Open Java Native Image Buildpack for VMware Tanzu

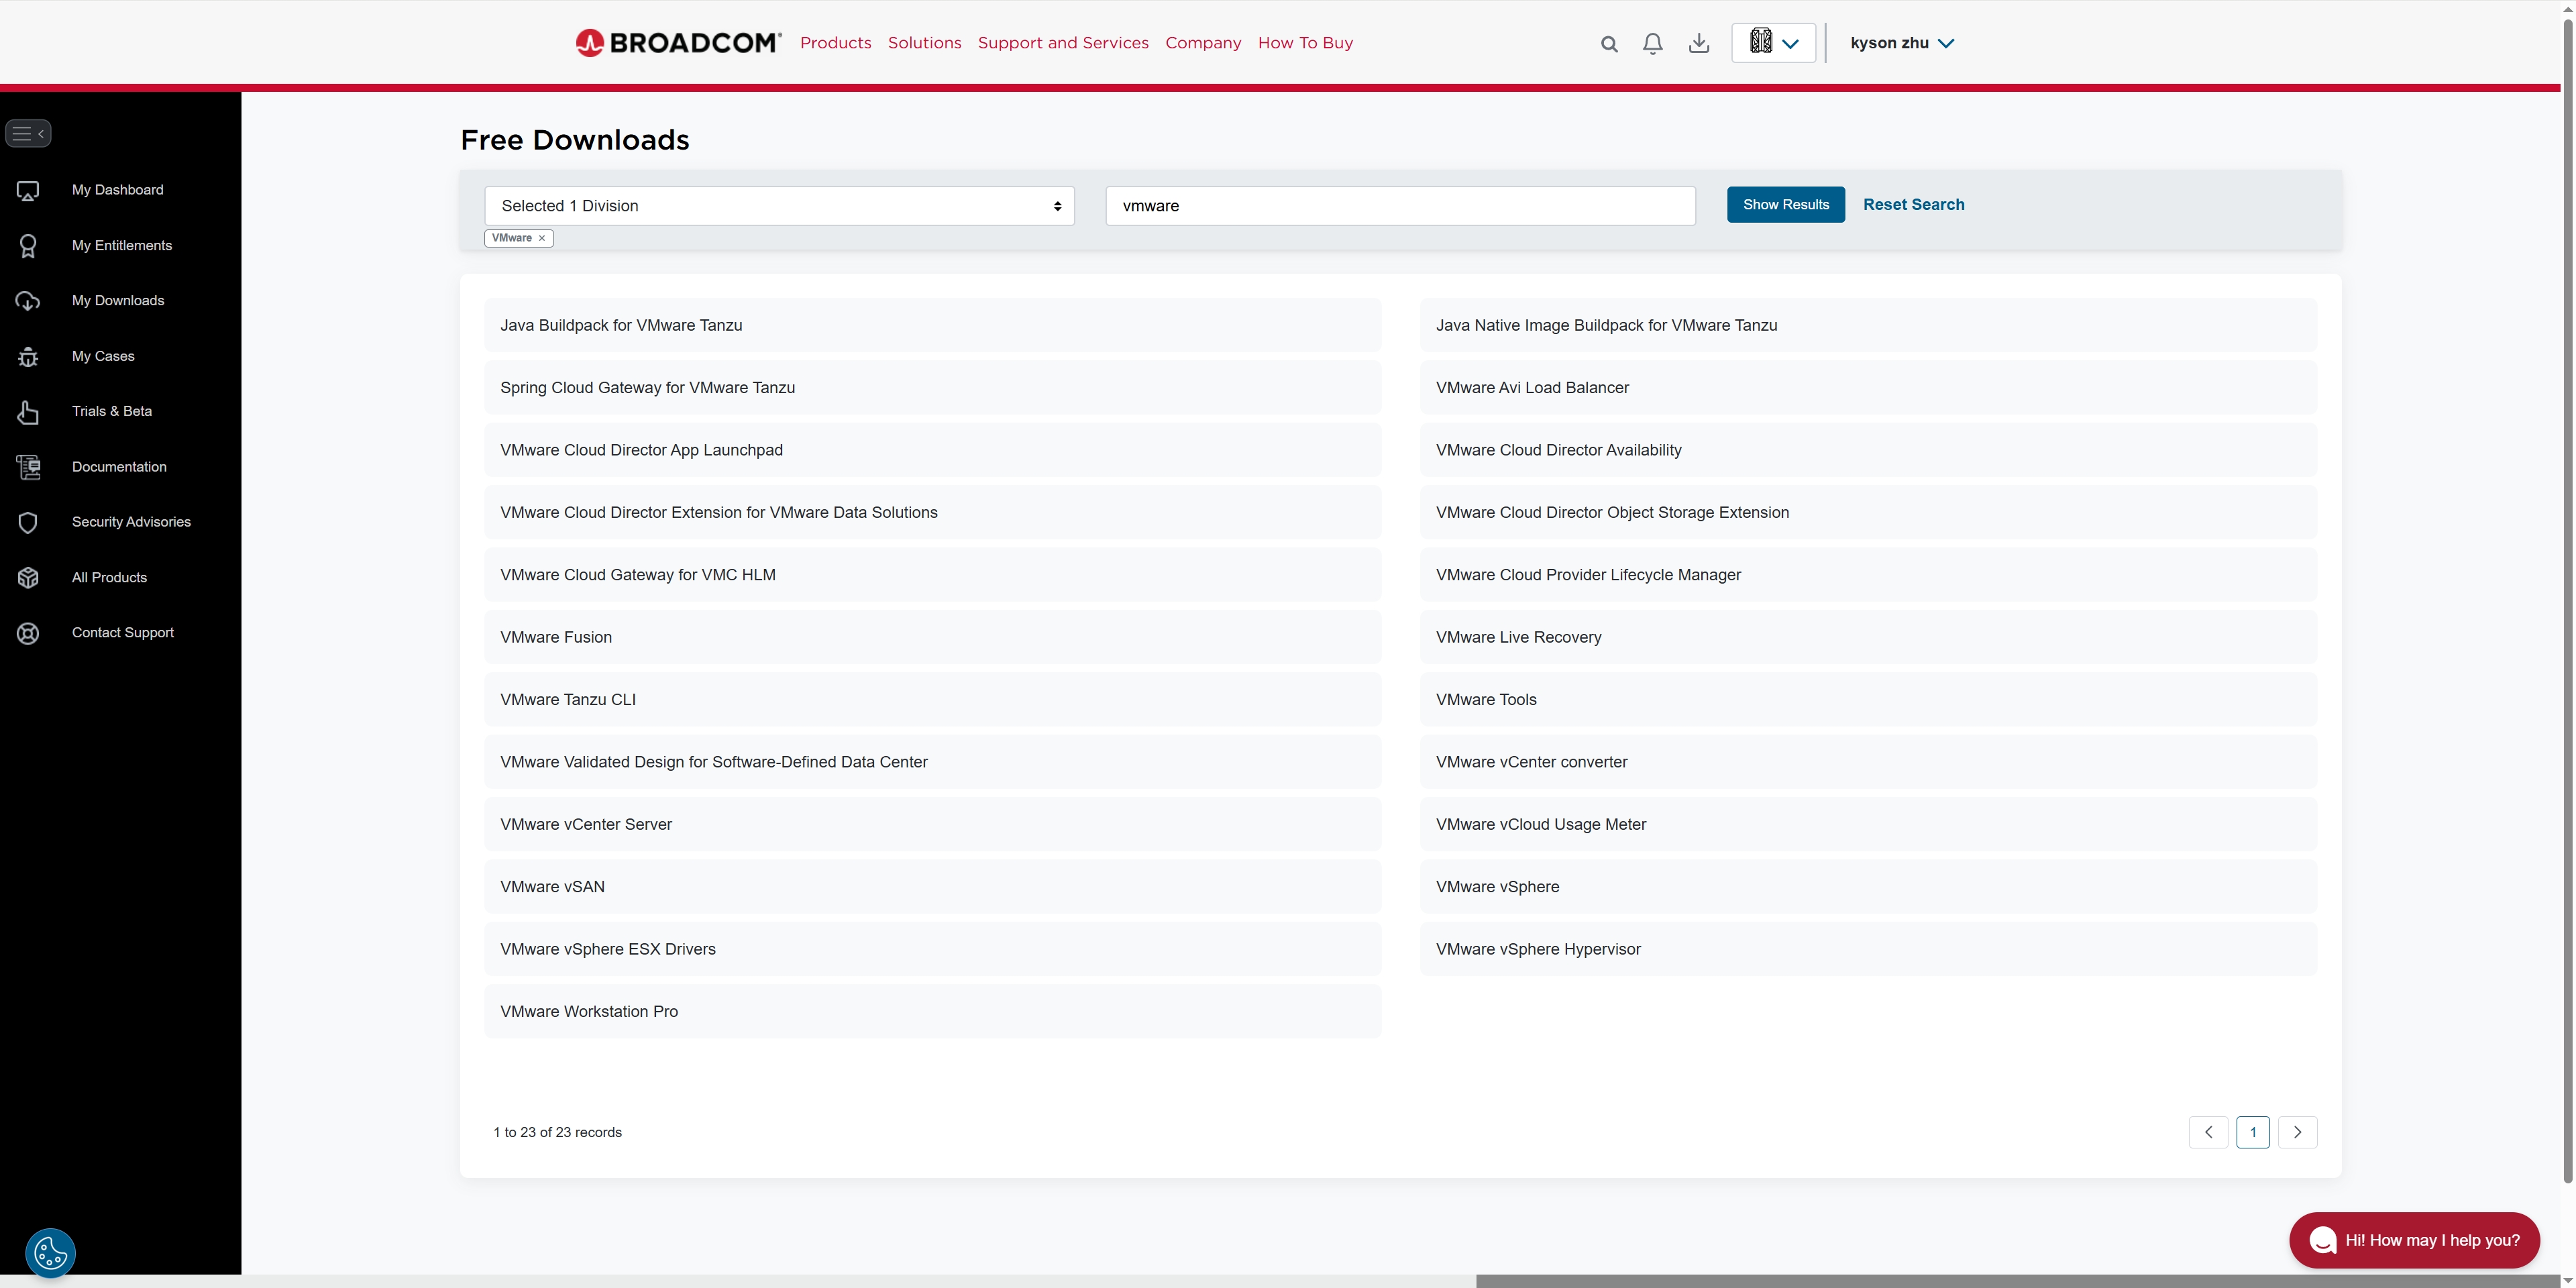(1867, 325)
